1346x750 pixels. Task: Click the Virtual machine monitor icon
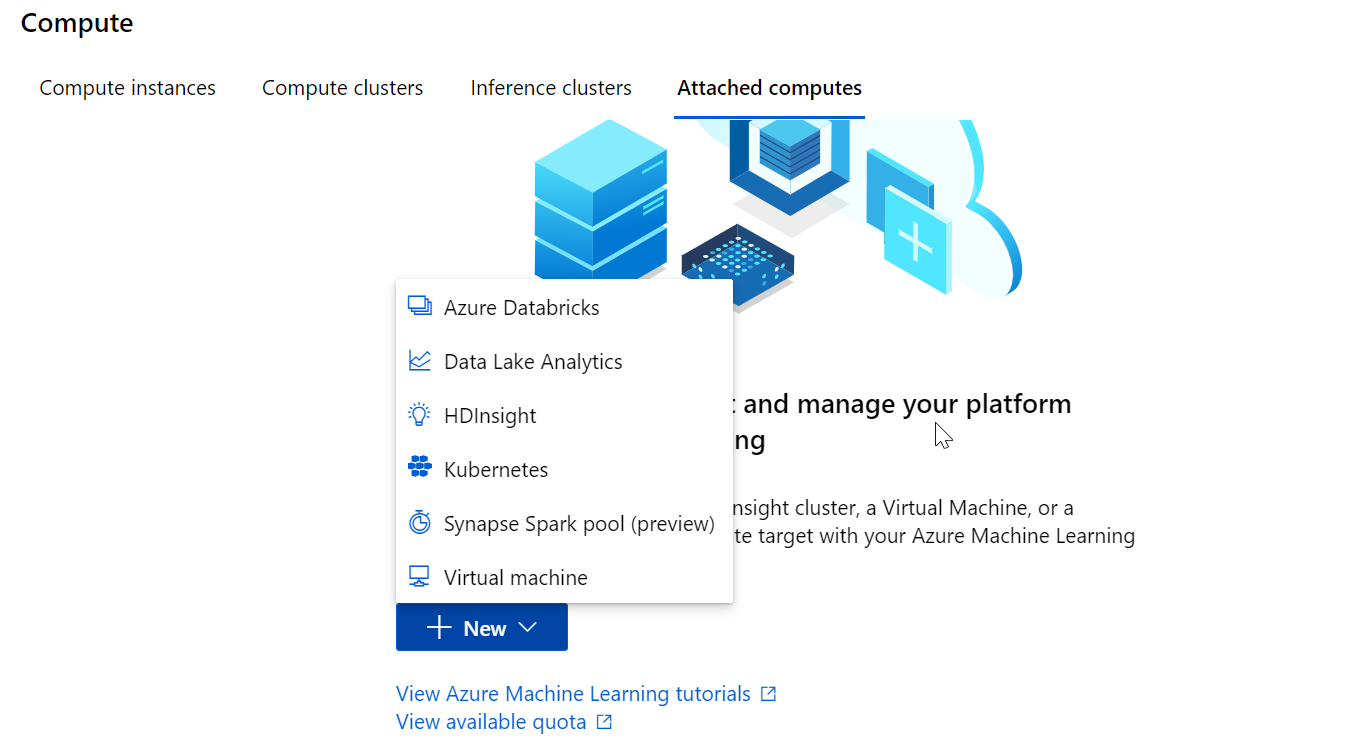pyautogui.click(x=420, y=577)
